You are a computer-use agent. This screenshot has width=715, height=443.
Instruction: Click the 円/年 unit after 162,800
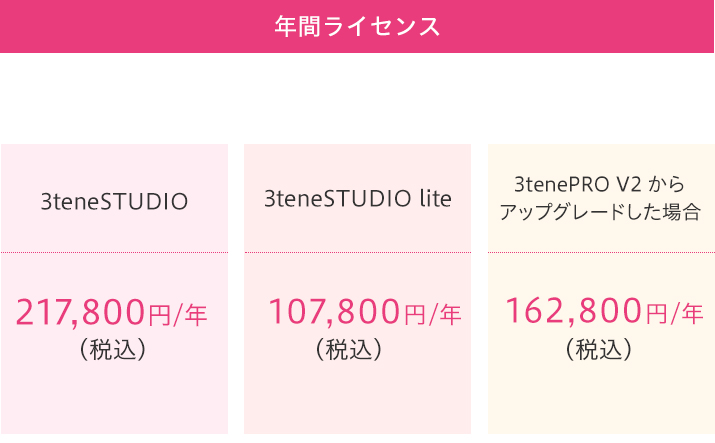click(674, 314)
